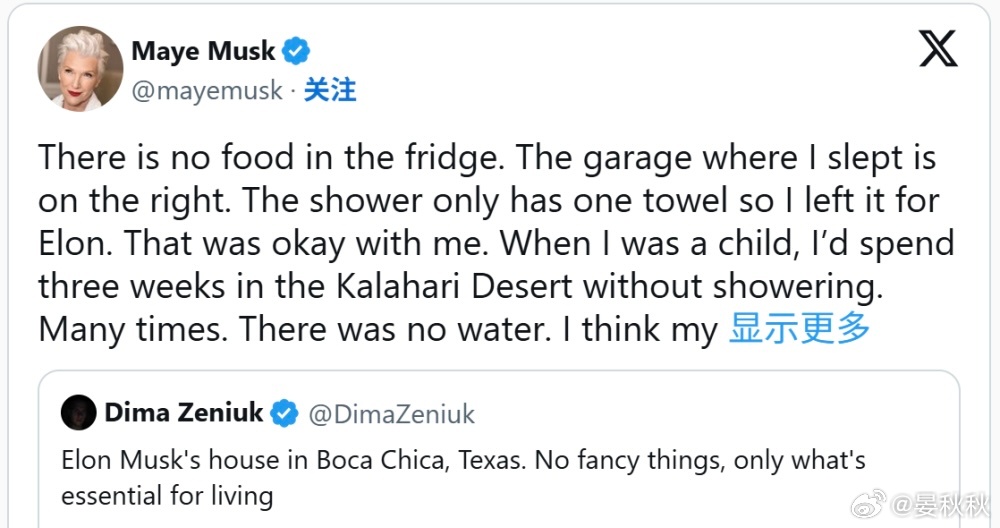The height and width of the screenshot is (528, 1000).
Task: Open the Dima Zeniuk display name
Action: pyautogui.click(x=184, y=412)
